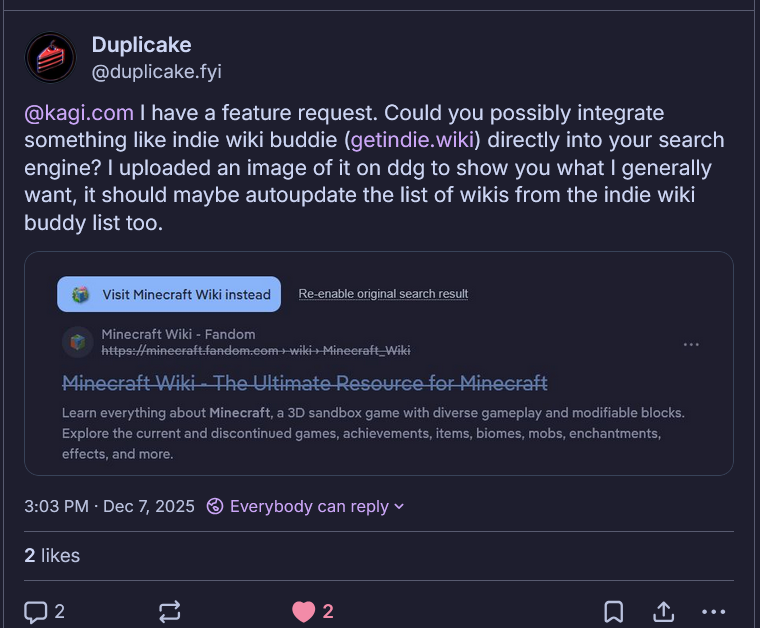Click Duplicake's cake avatar picture

(x=50, y=58)
